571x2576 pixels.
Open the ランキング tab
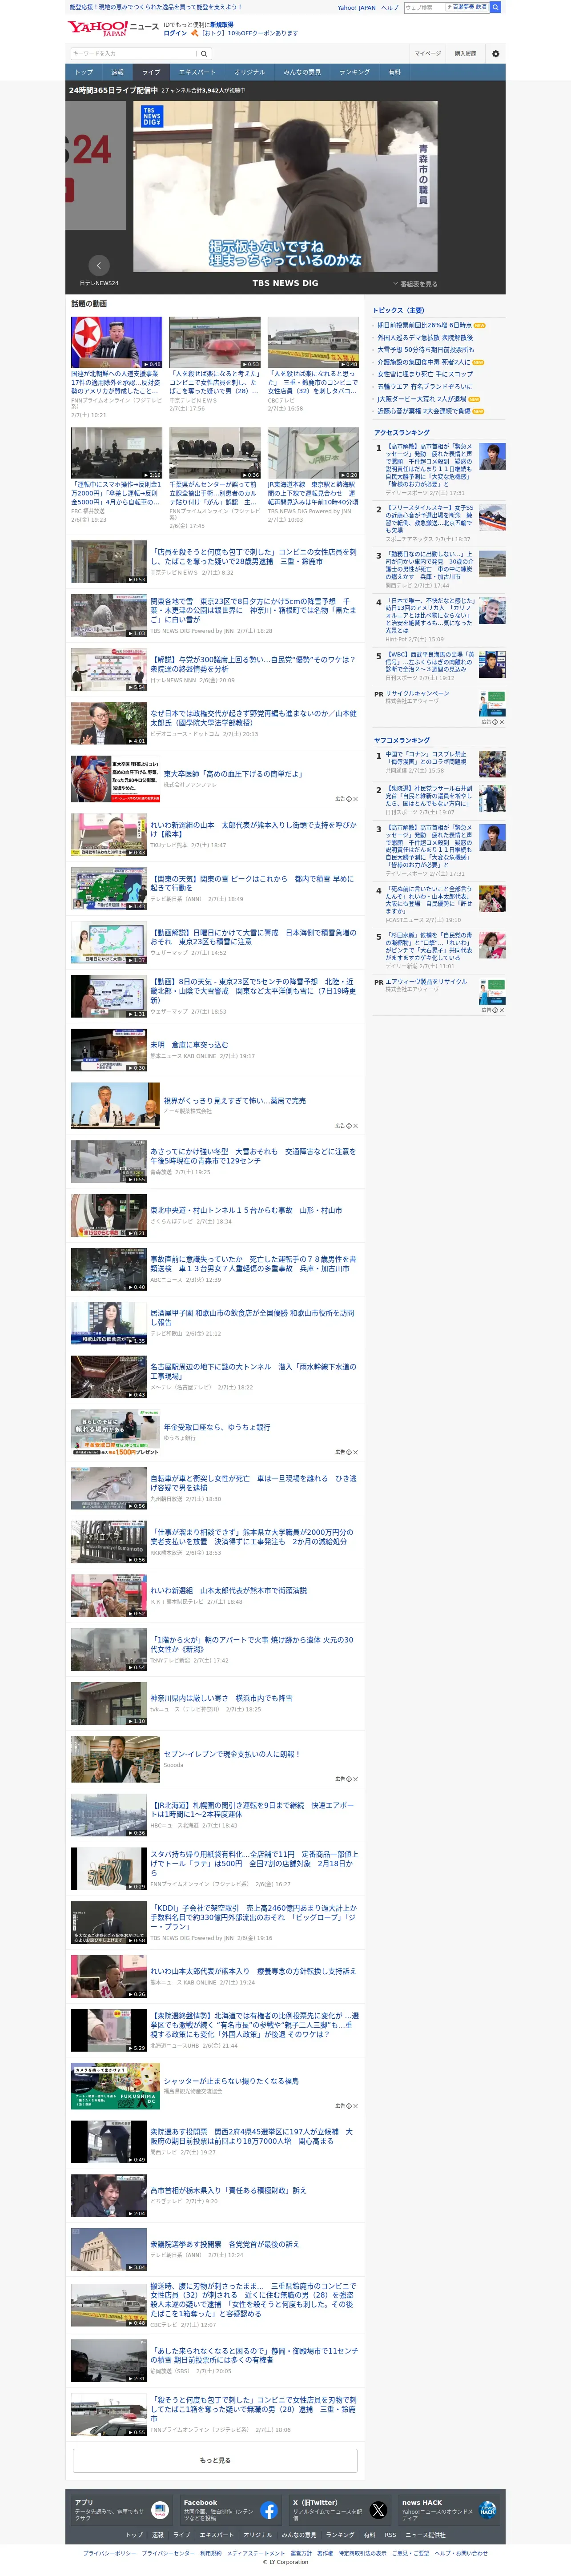(355, 72)
